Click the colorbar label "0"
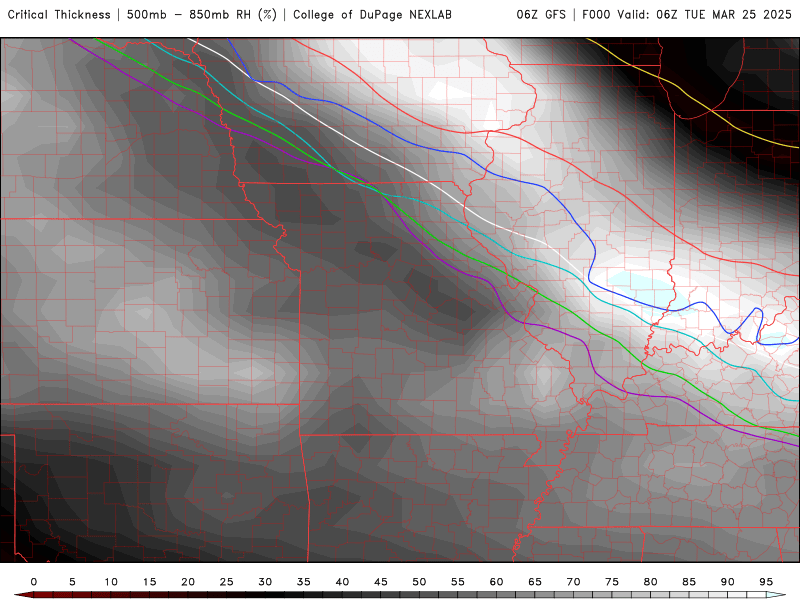800x600 pixels. point(34,582)
